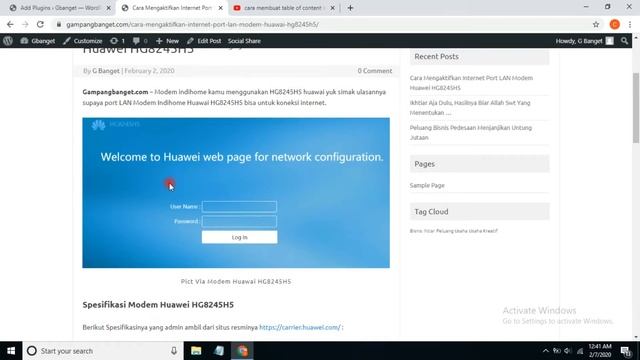This screenshot has height=360, width=640.
Task: Open the Windows Start menu
Action: click(x=11, y=351)
